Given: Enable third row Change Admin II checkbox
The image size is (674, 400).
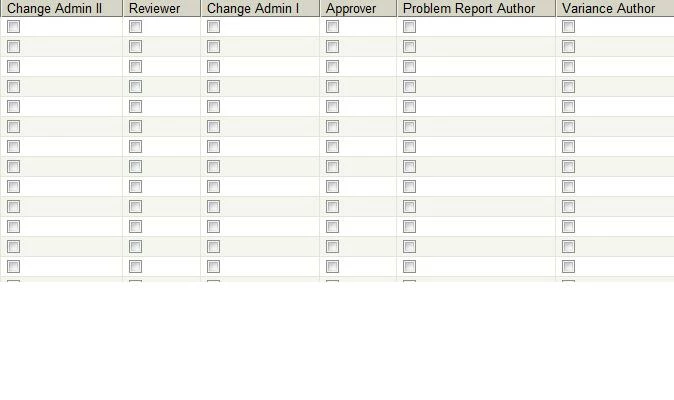Looking at the screenshot, I should [x=13, y=67].
